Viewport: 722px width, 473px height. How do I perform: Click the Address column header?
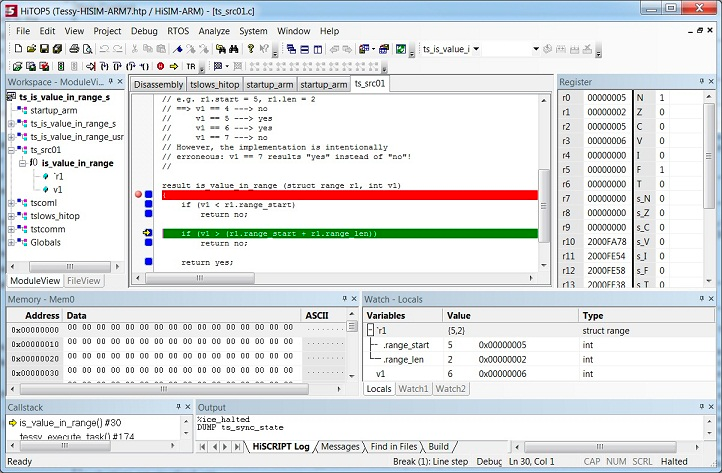[35, 315]
